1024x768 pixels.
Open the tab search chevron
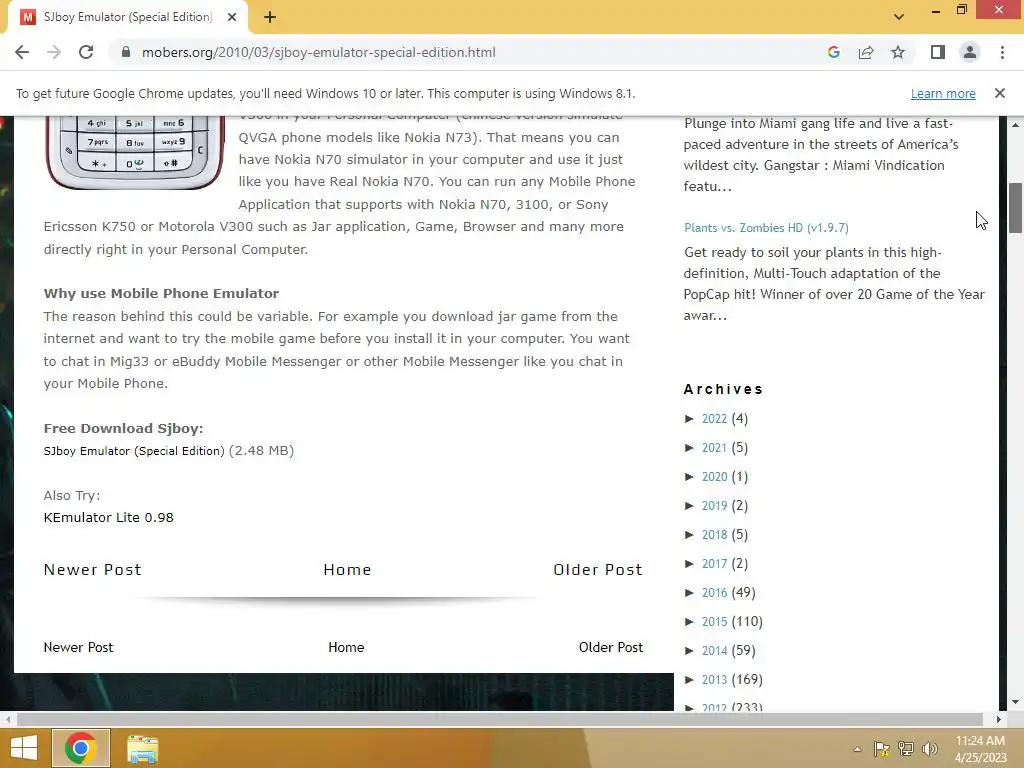[x=899, y=17]
